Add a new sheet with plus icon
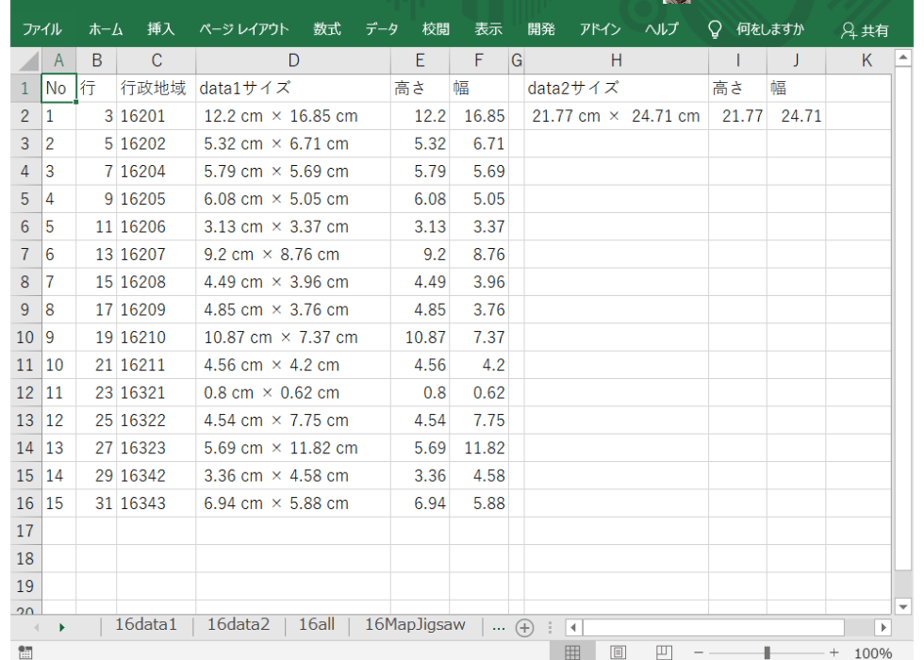Viewport: 924px width, 660px height. point(524,628)
